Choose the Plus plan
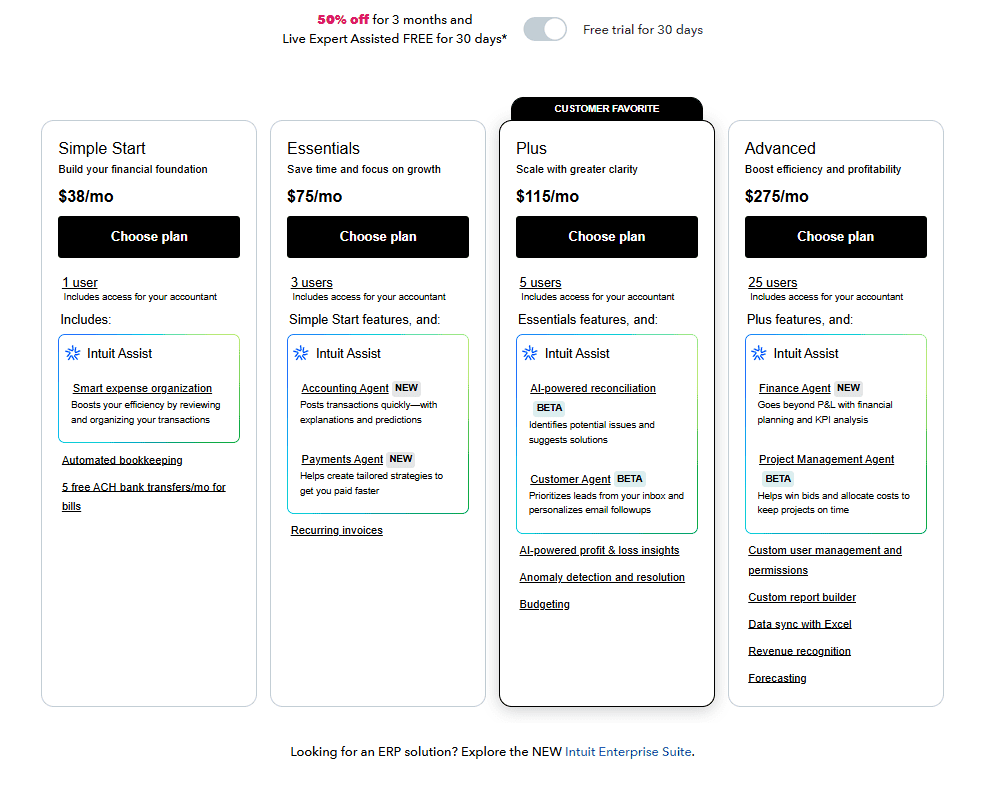 pos(606,237)
